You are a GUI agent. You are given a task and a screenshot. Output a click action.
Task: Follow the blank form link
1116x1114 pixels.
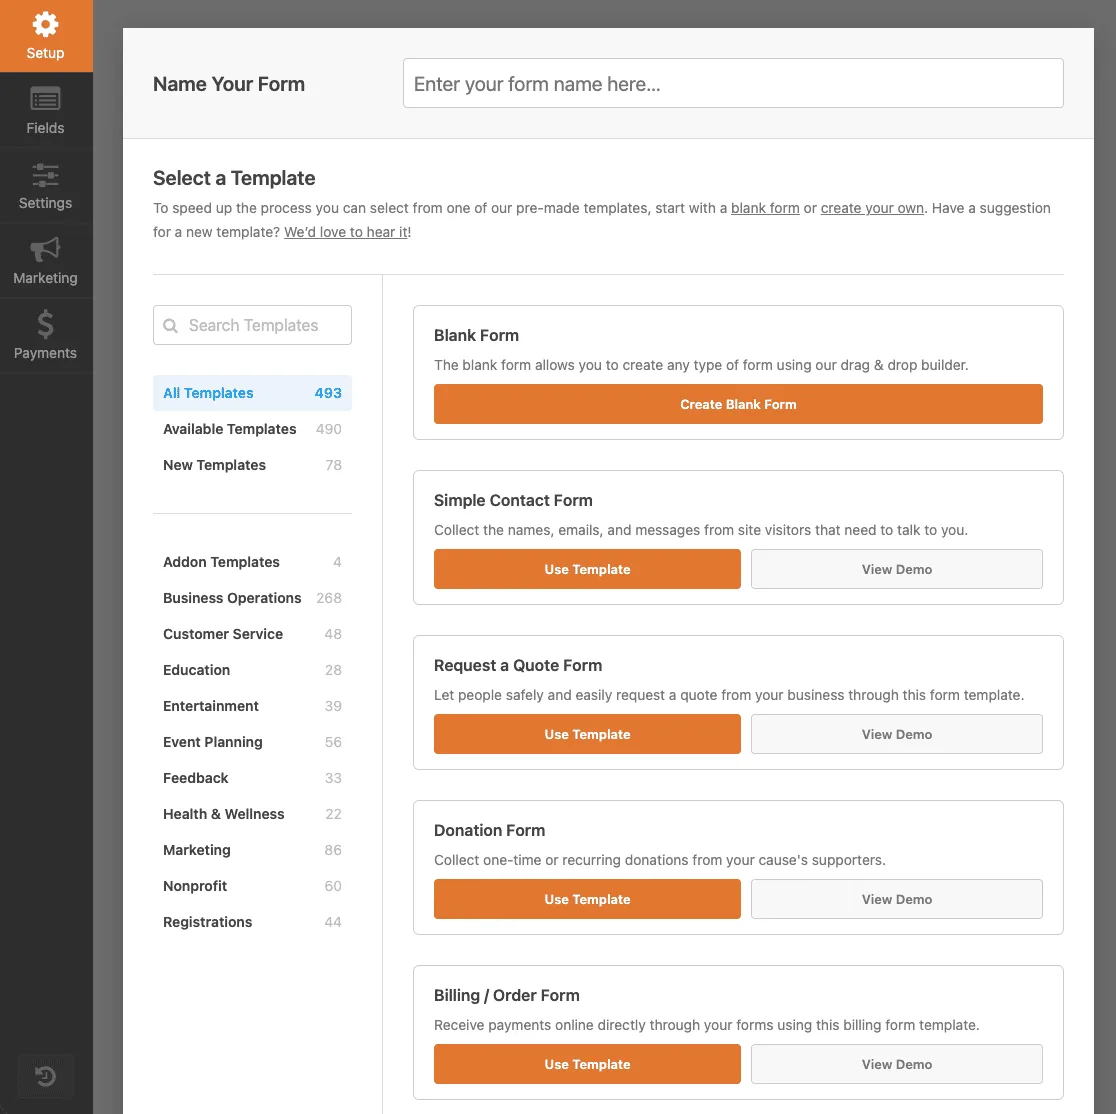765,209
